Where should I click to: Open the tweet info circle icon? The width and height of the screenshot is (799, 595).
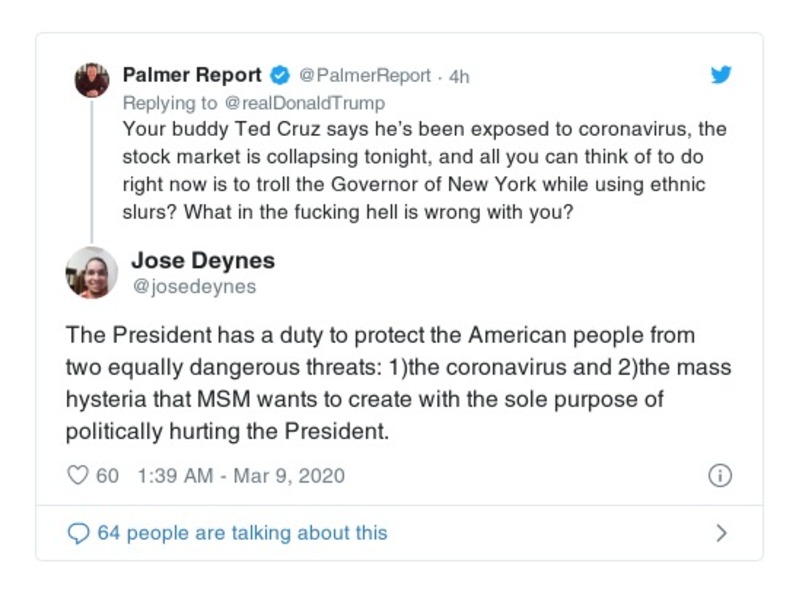click(719, 476)
